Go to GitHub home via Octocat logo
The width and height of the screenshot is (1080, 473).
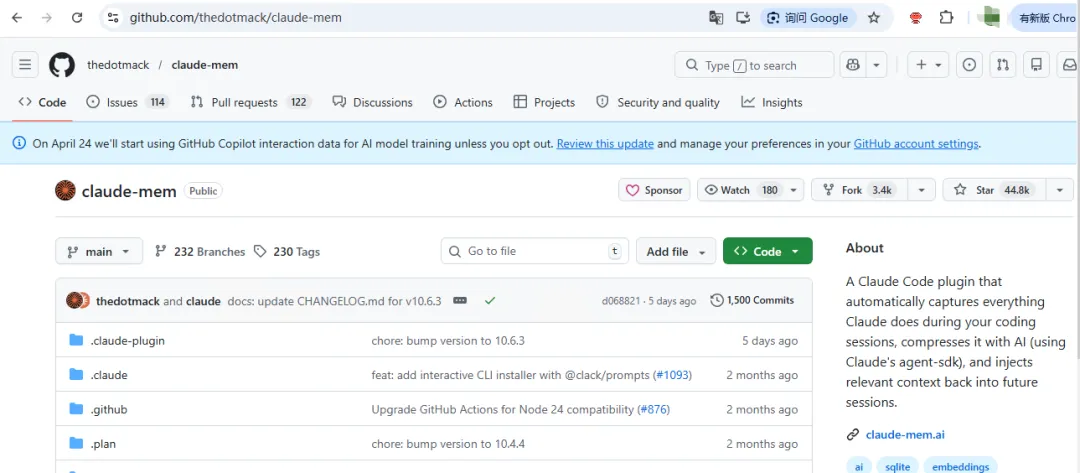pos(62,65)
